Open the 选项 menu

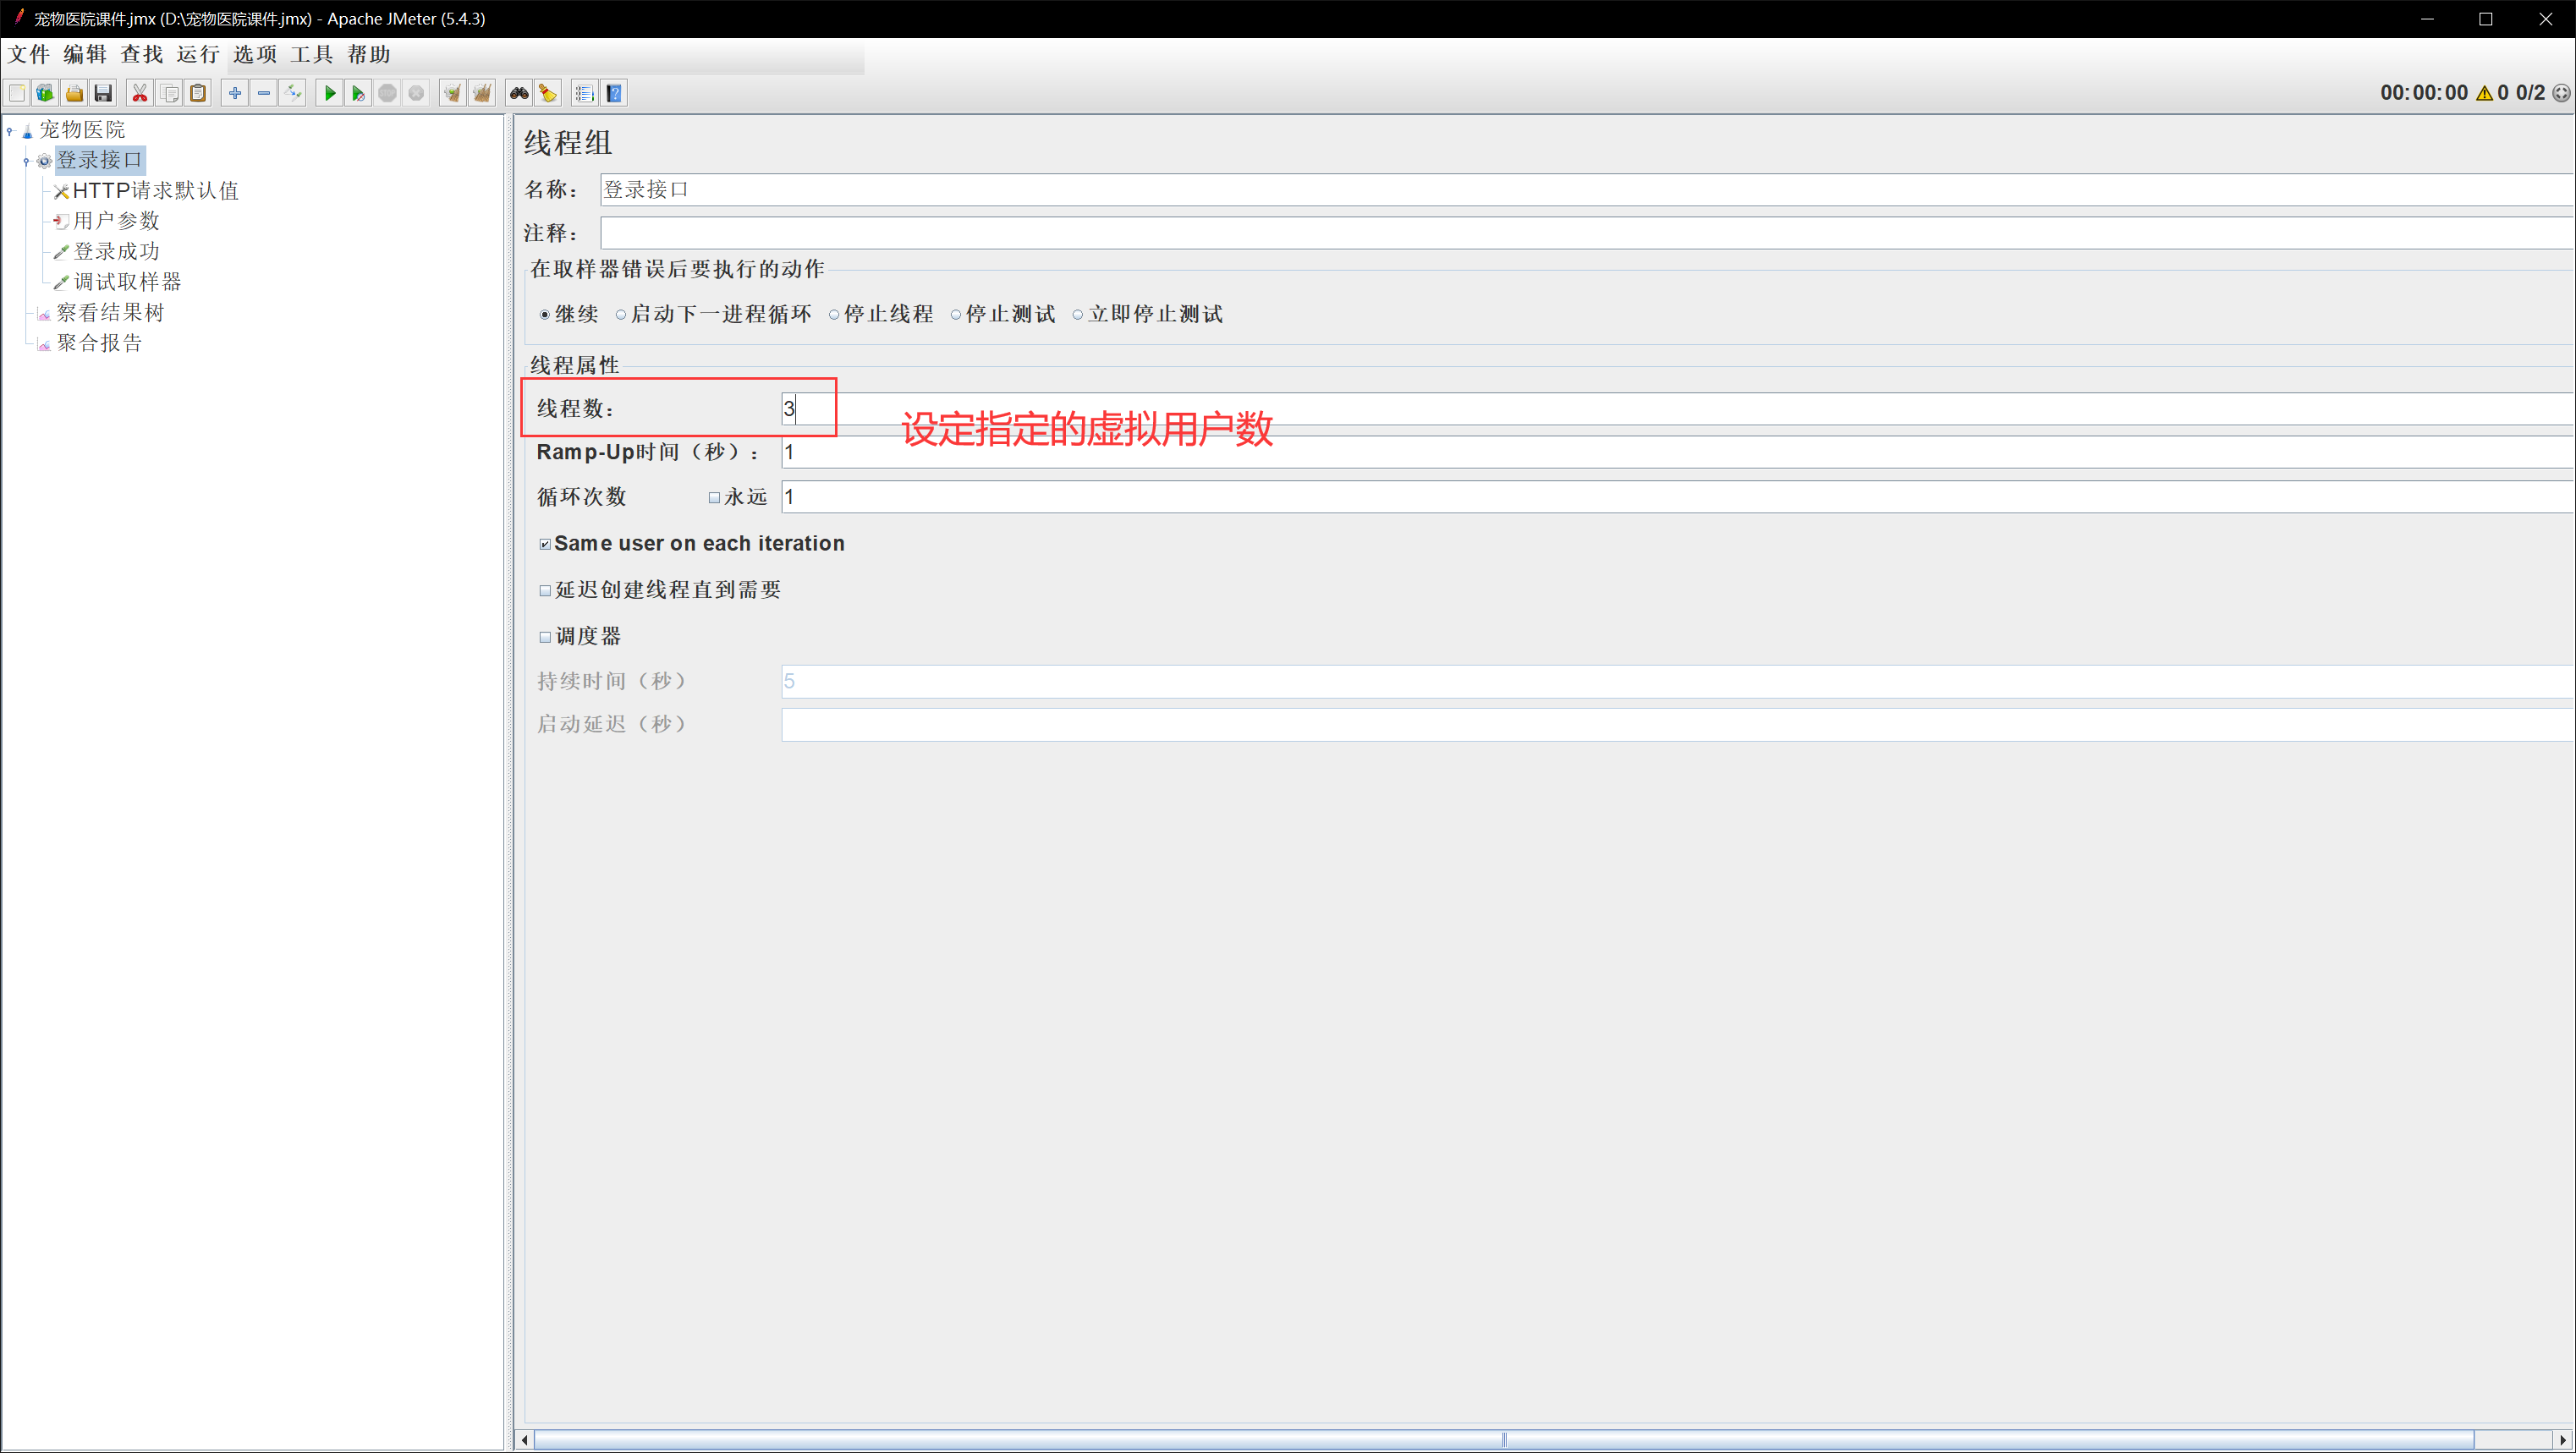(x=254, y=55)
